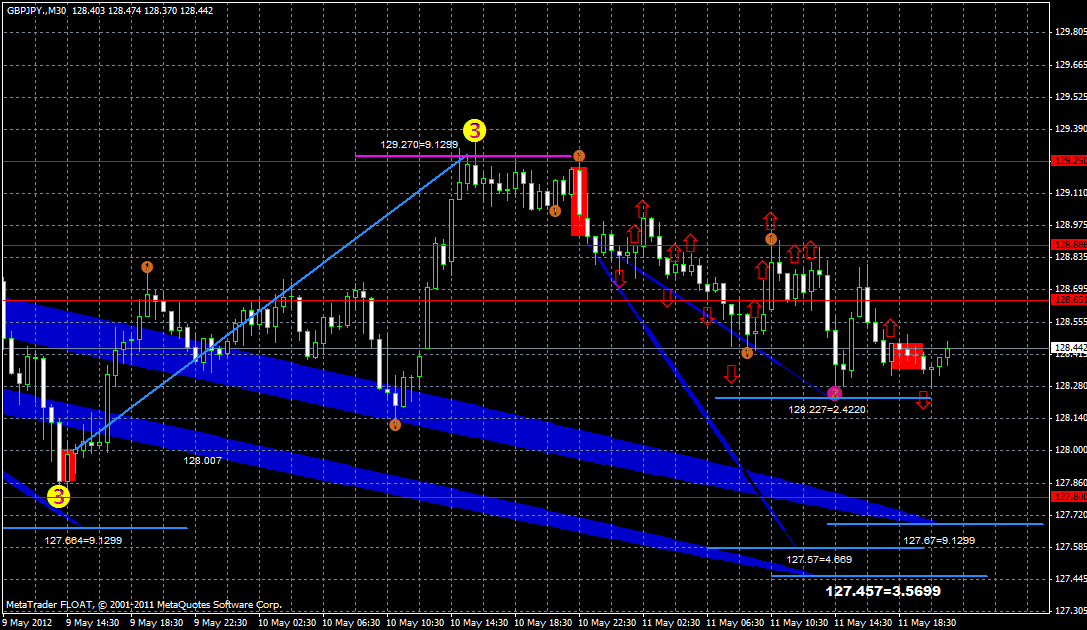Select the 127.67=9.1299 label
Image resolution: width=1087 pixels, height=630 pixels.
click(x=937, y=540)
